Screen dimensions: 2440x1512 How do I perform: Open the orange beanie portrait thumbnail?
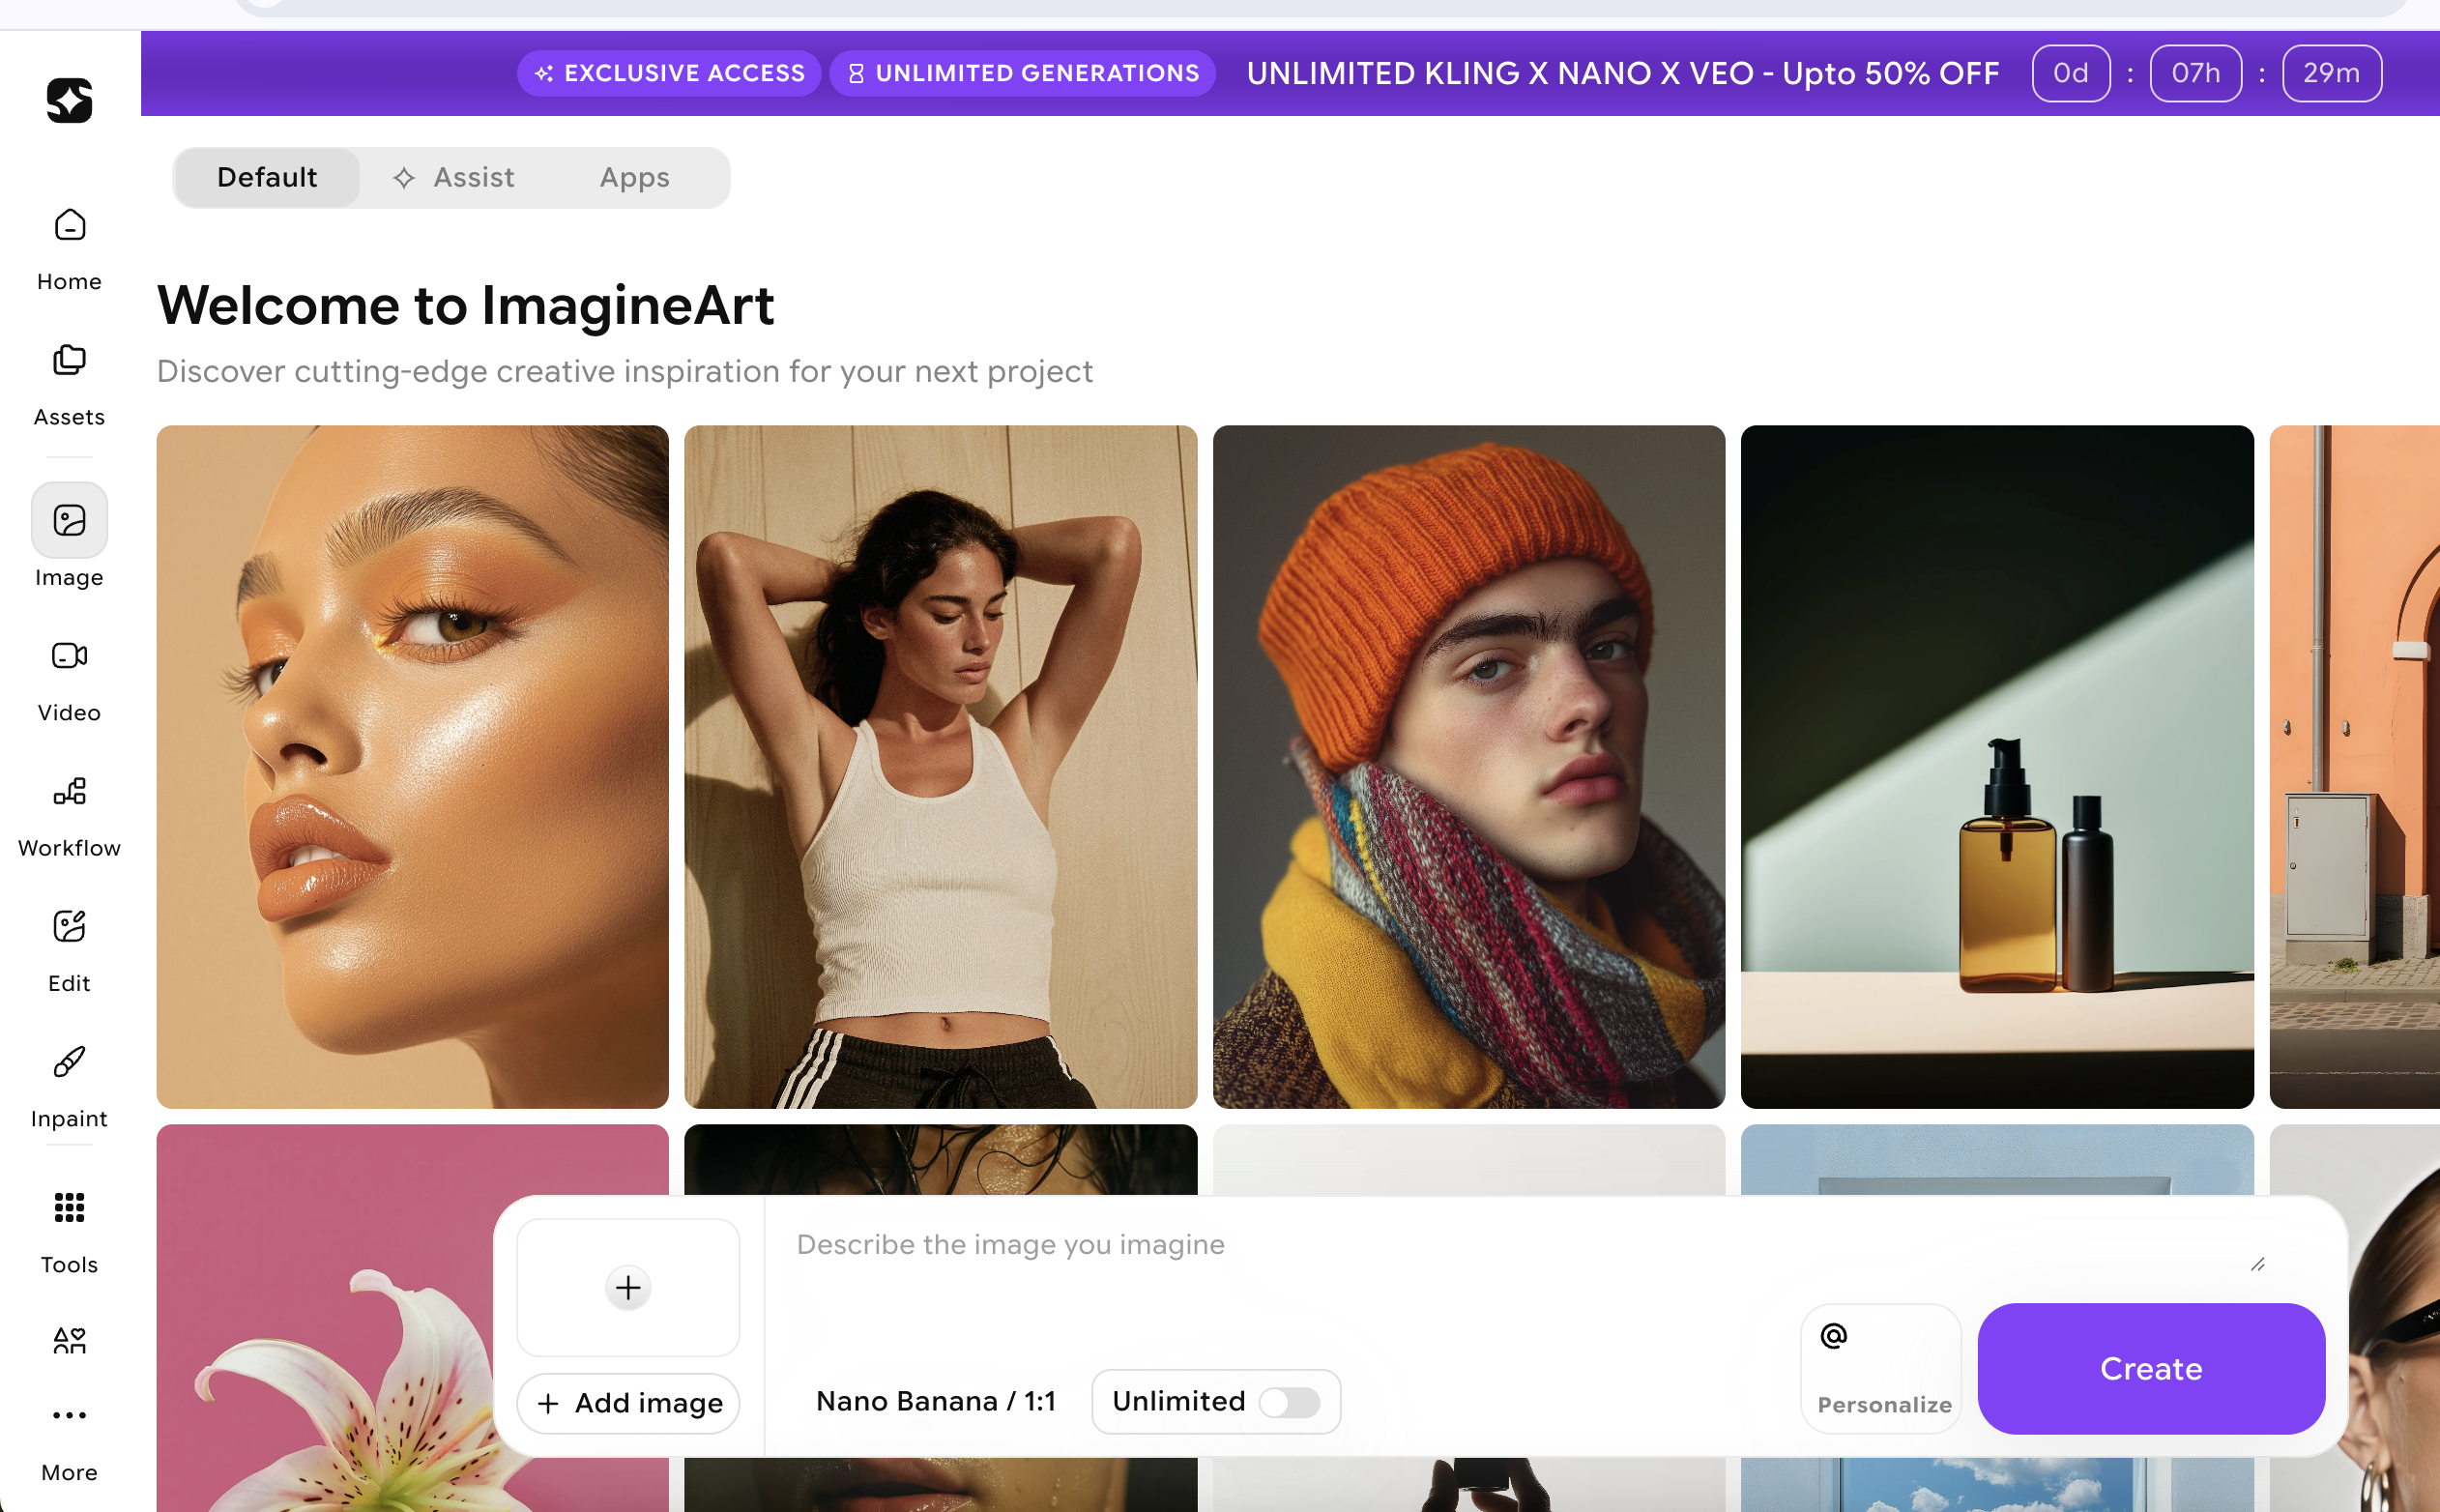(x=1468, y=767)
